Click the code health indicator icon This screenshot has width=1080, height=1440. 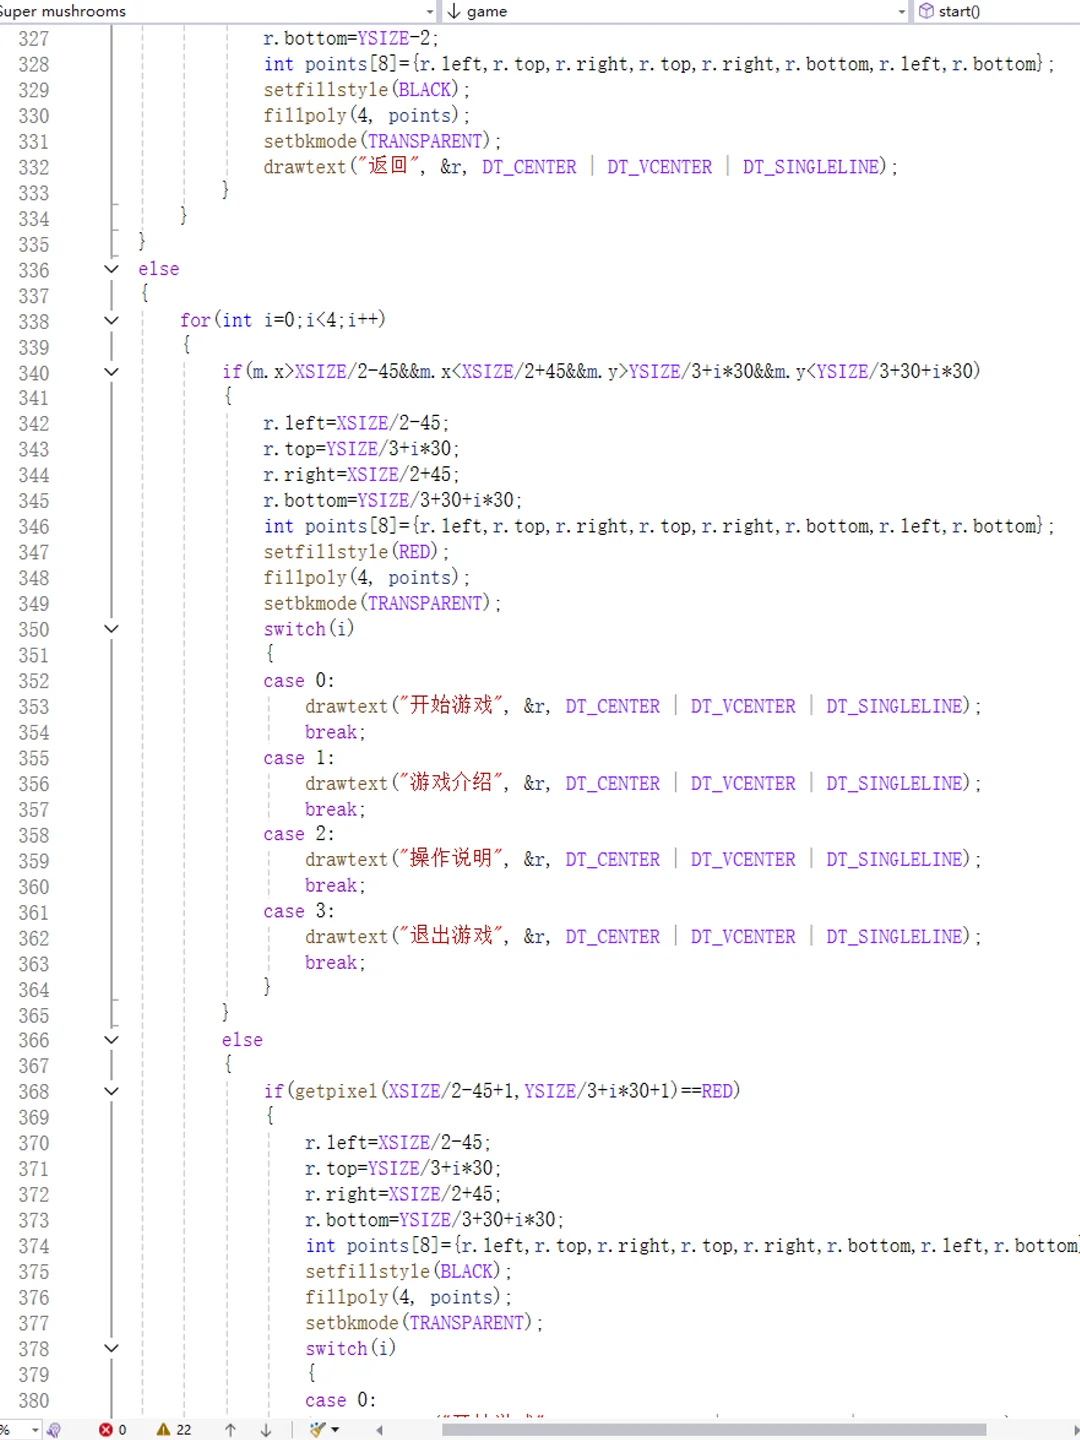[x=54, y=1430]
